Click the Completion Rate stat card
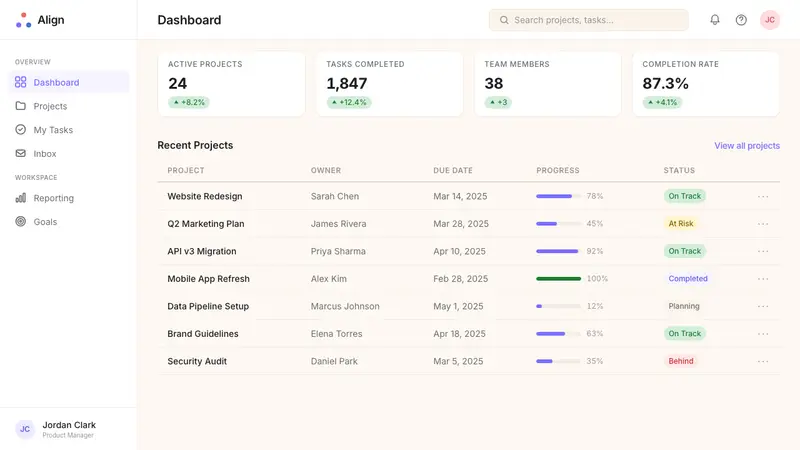 tap(706, 84)
